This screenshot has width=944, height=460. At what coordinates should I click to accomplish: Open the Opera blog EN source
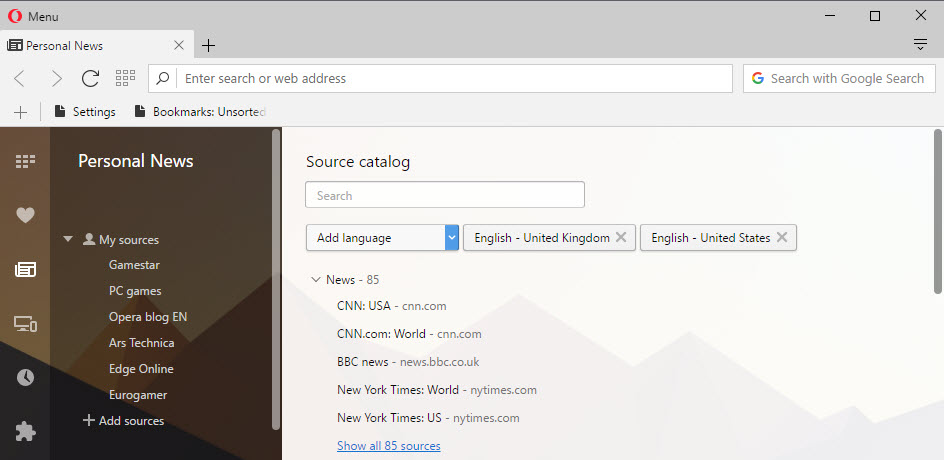click(x=148, y=317)
